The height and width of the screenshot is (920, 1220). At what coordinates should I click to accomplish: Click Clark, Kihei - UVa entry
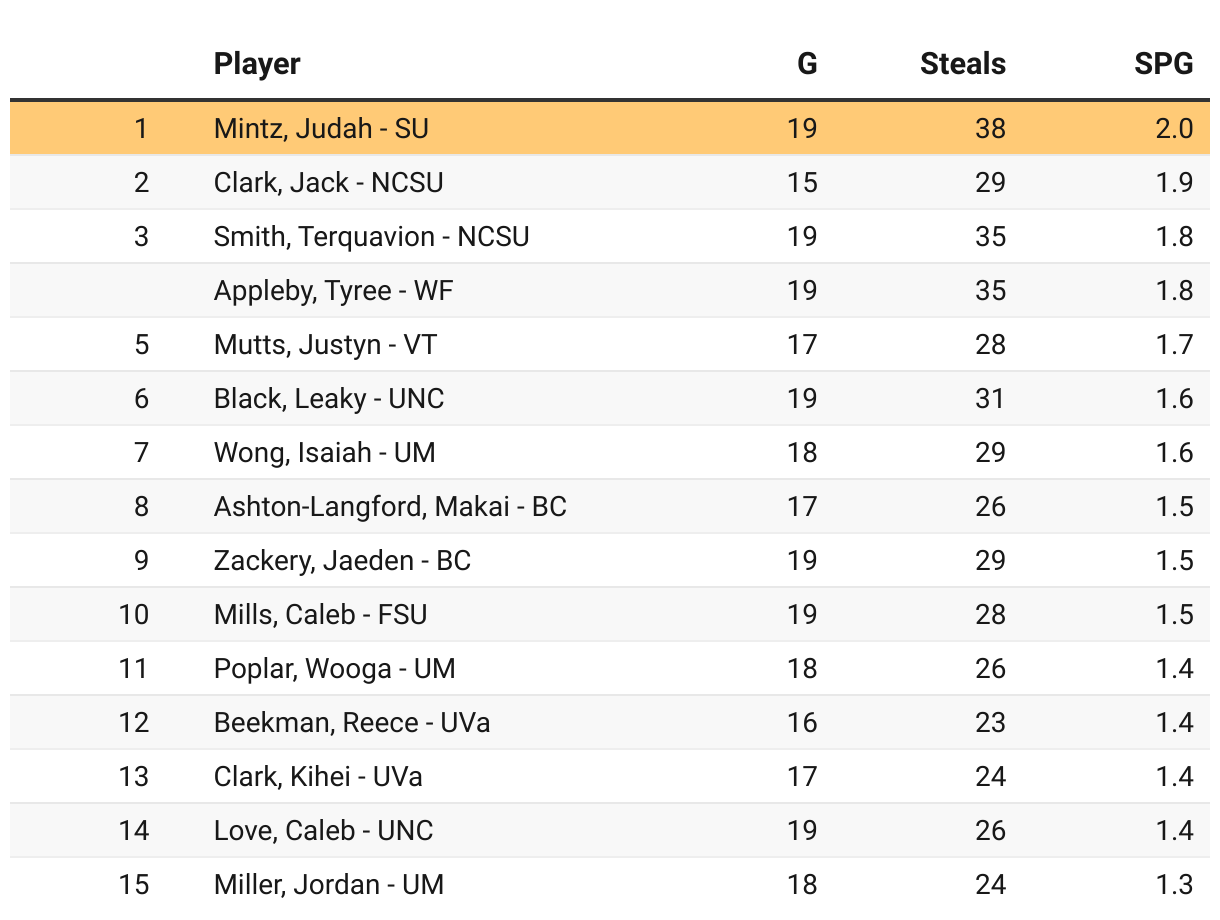pos(318,776)
